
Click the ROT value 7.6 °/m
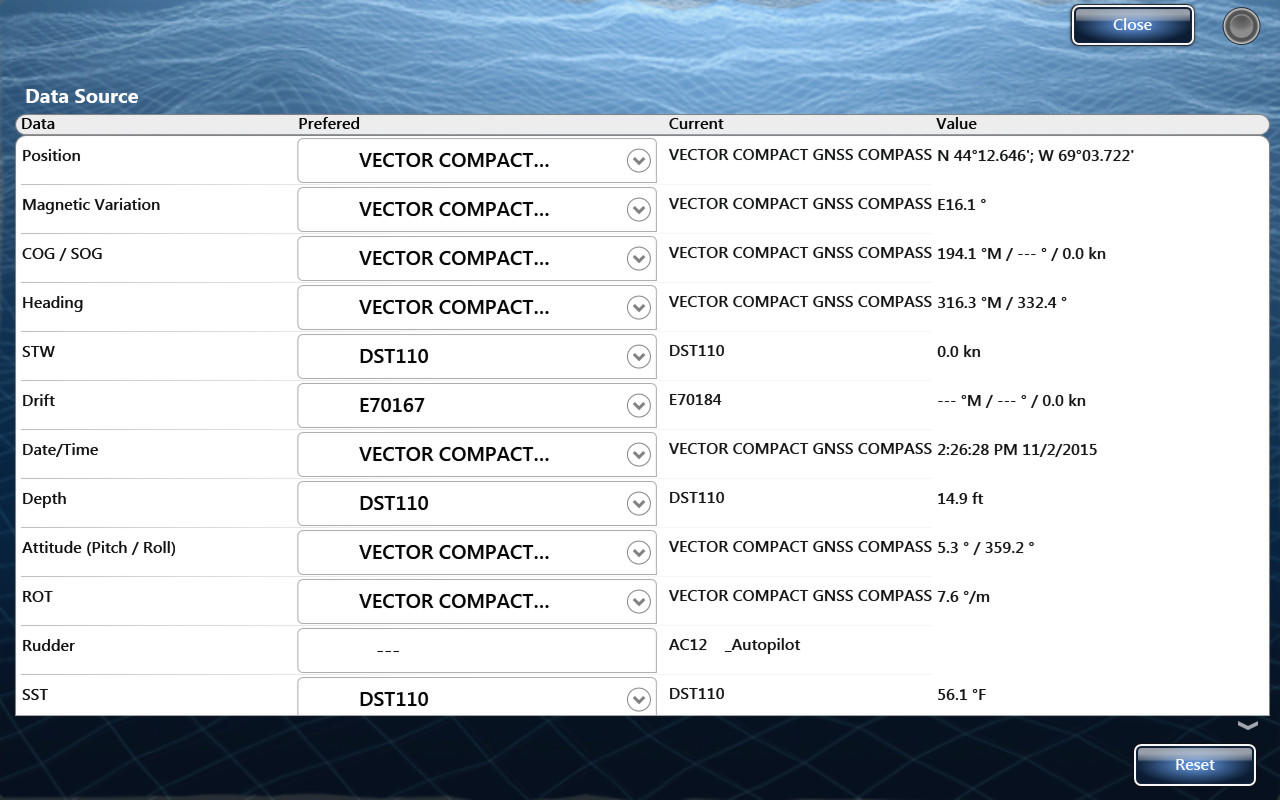963,596
